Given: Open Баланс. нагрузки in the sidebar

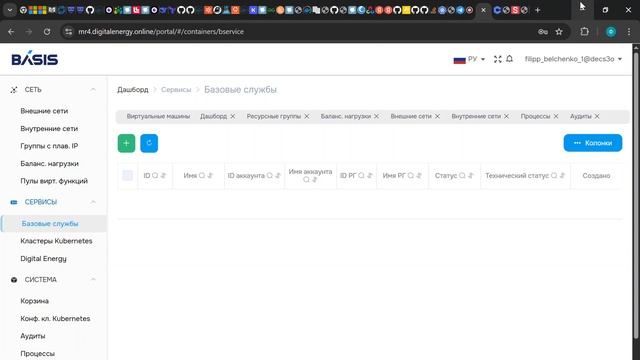Looking at the screenshot, I should [49, 164].
